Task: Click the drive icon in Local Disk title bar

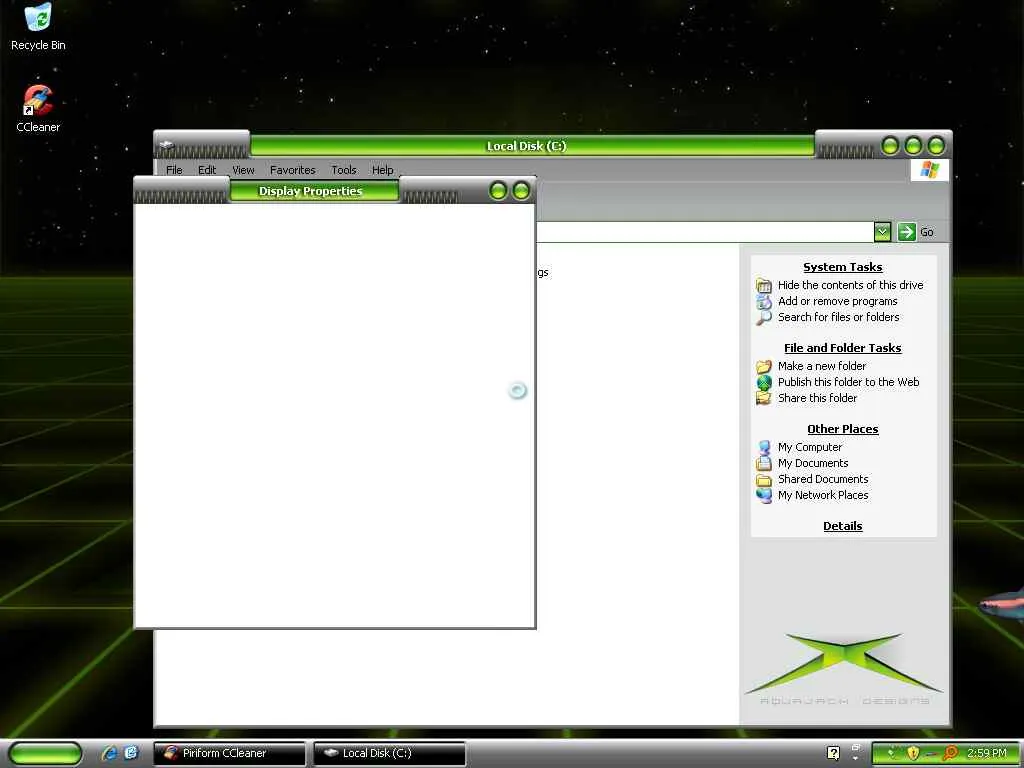Action: (x=167, y=144)
